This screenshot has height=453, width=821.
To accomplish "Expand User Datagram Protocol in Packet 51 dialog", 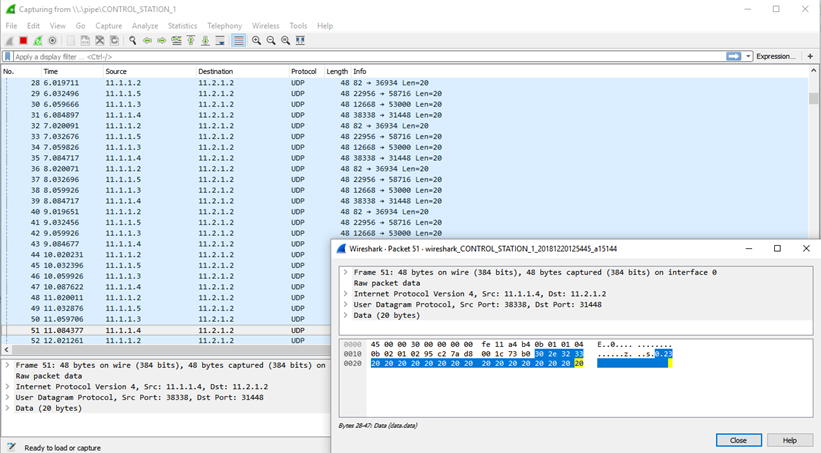I will [346, 304].
